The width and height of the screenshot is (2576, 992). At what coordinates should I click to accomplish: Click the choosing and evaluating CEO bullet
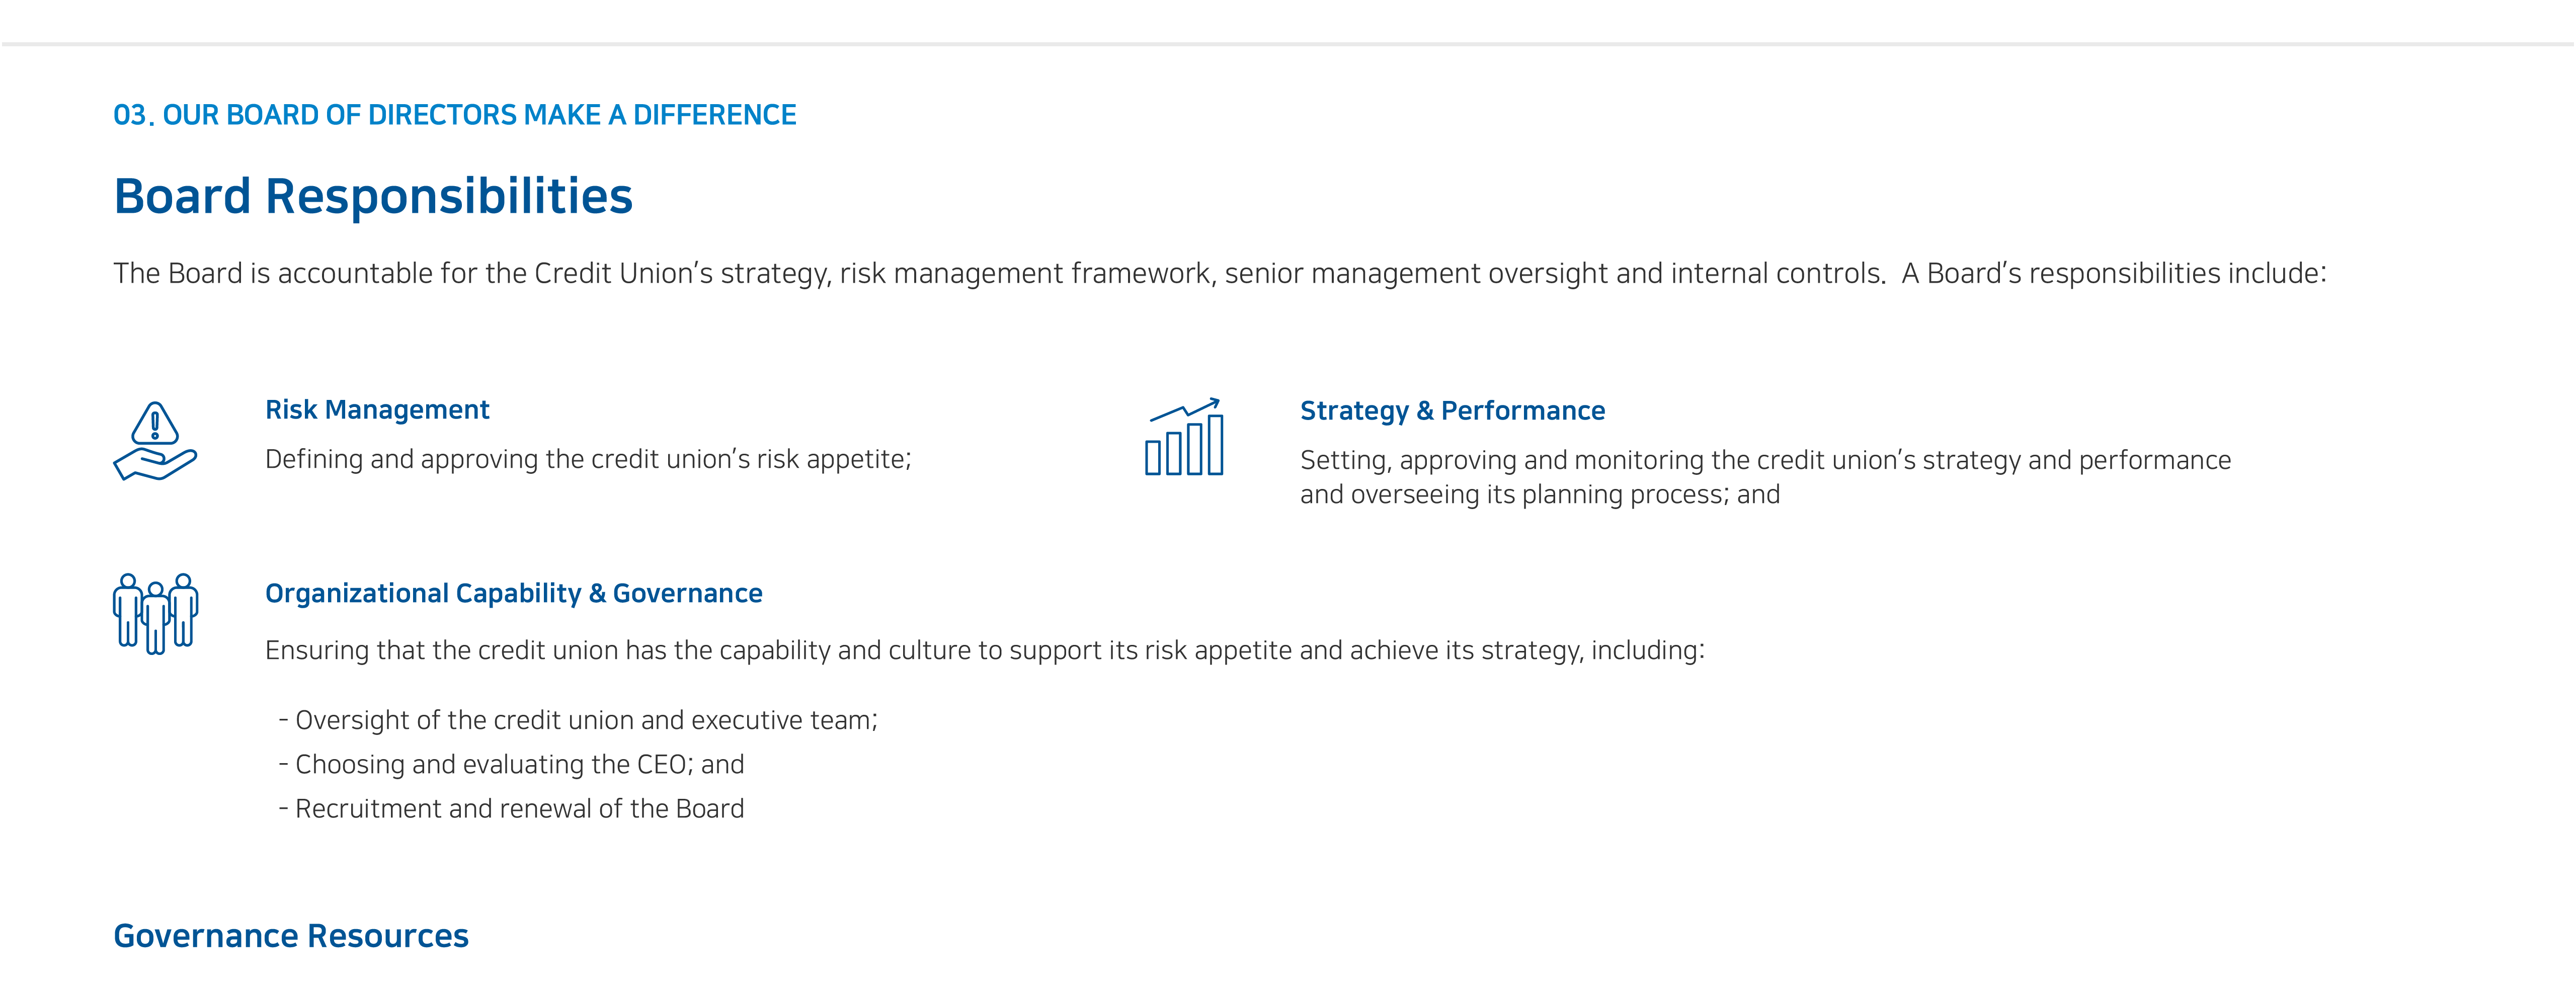(511, 764)
